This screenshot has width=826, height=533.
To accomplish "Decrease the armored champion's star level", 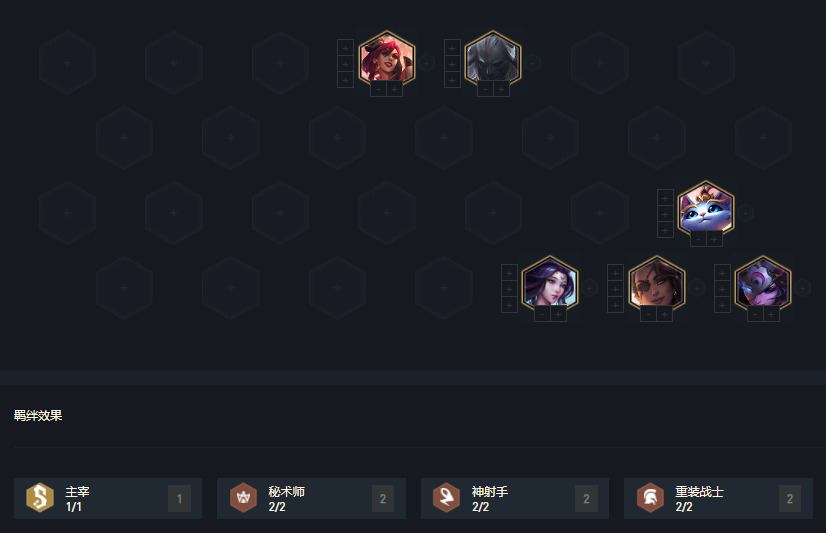I will point(485,90).
